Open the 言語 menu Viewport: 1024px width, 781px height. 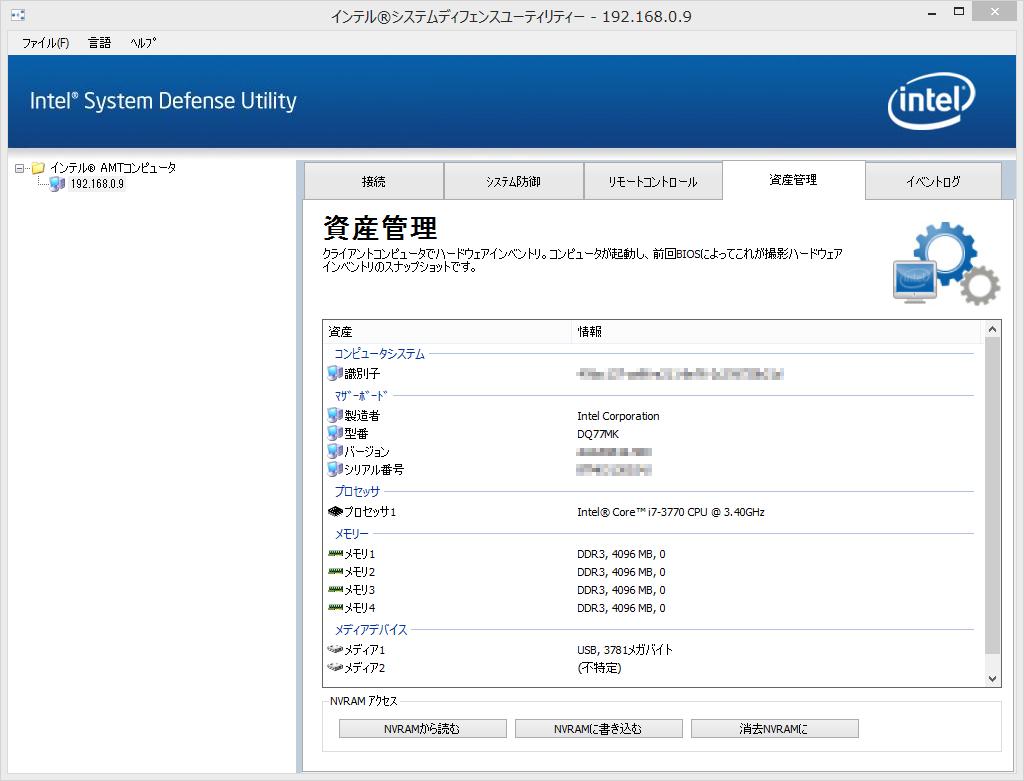click(x=99, y=43)
